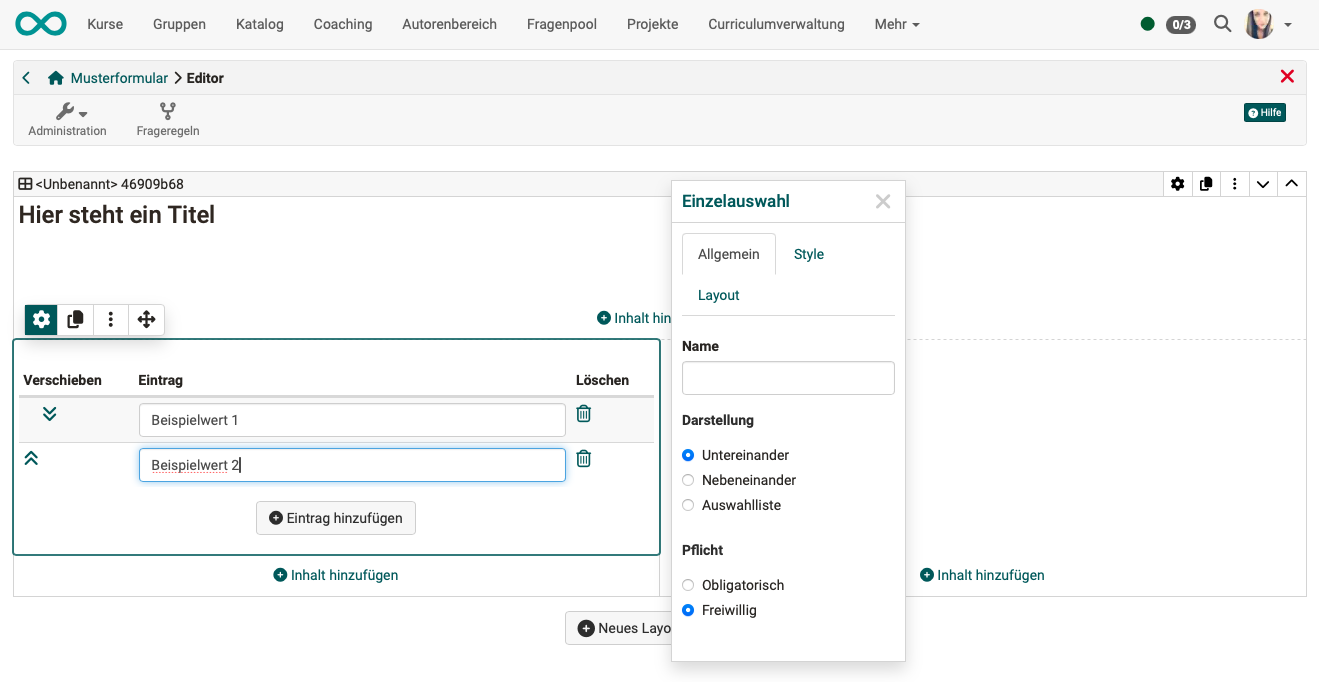Duplicate the selected element in floating toolbar
Screen dimensions: 1319x682
click(75, 320)
